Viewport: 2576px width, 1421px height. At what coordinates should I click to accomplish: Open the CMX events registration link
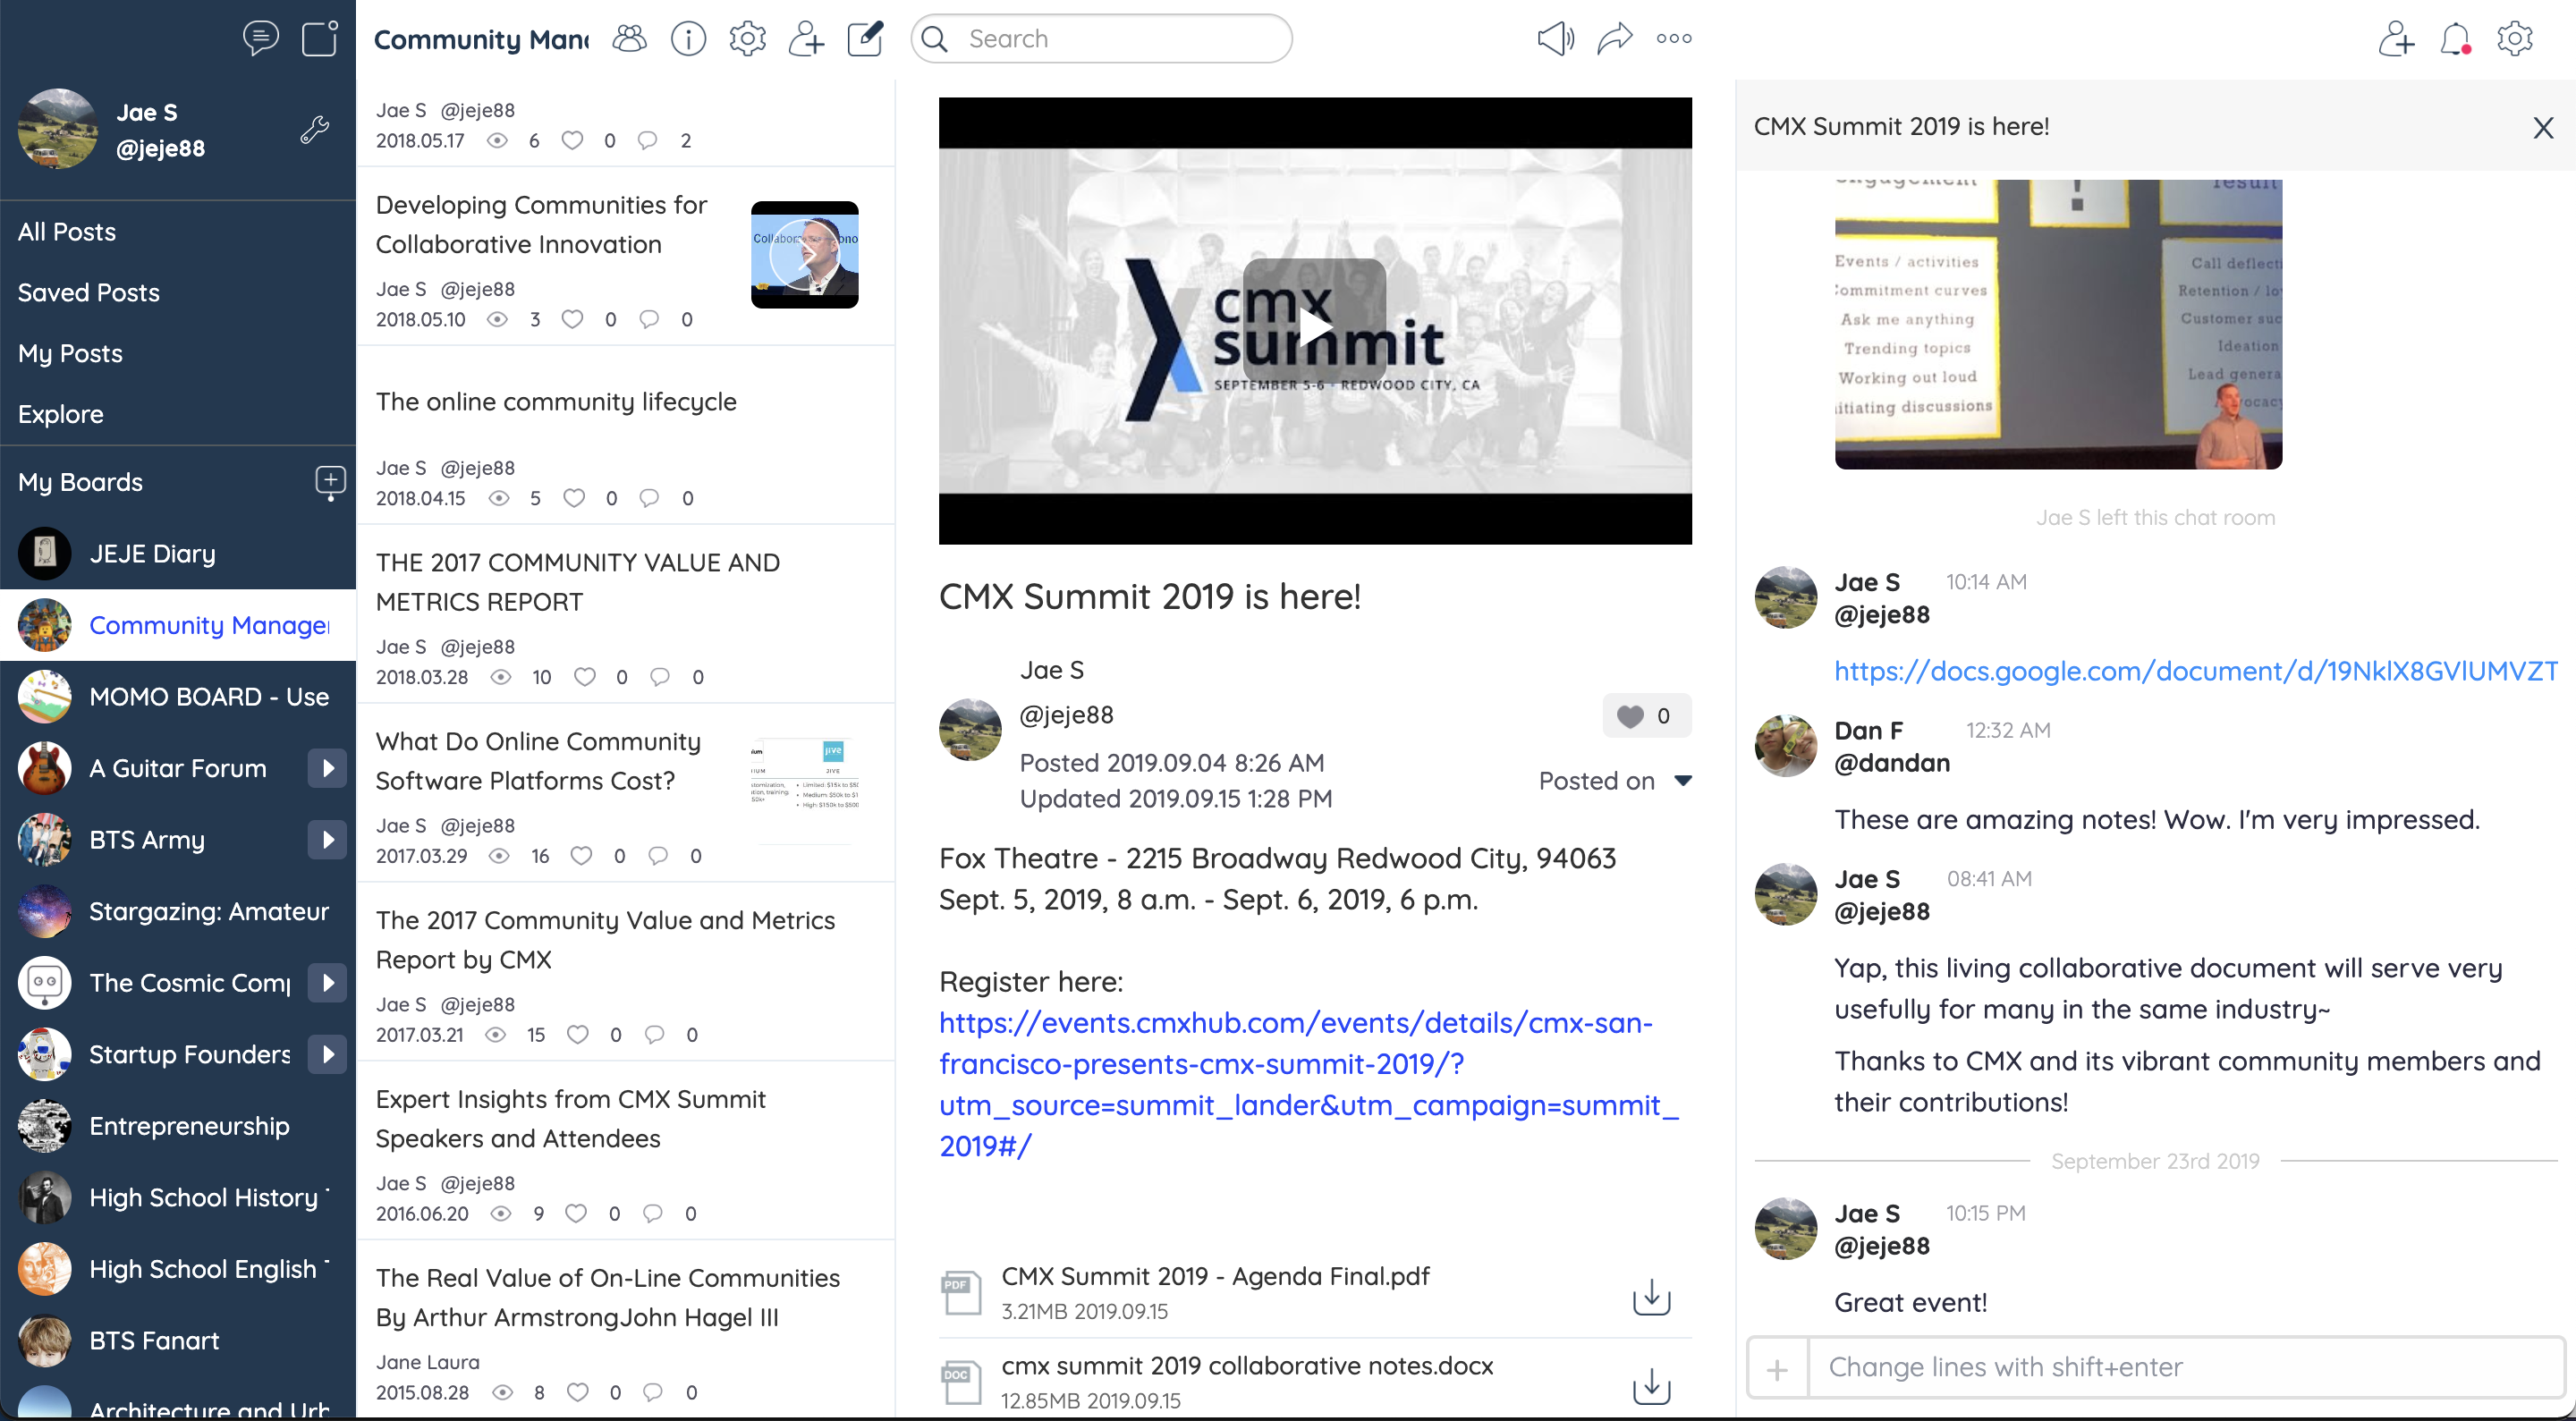tap(1307, 1083)
